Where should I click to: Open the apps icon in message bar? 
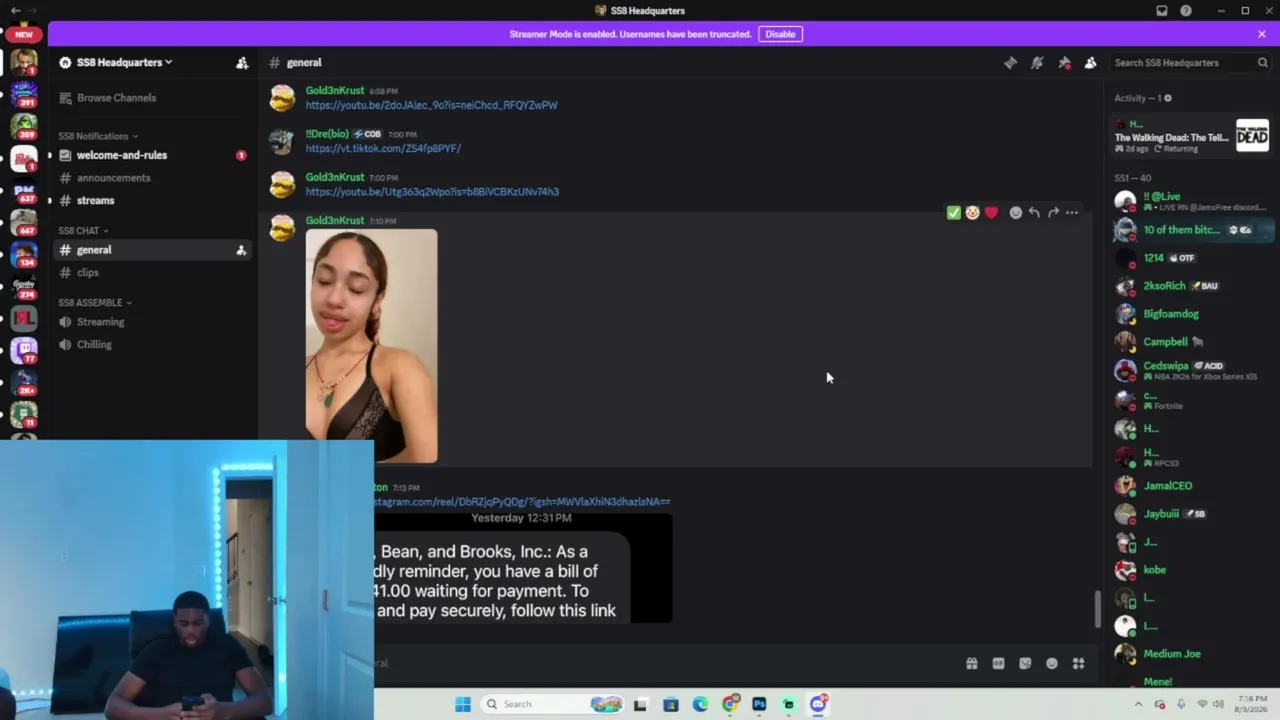(1078, 663)
